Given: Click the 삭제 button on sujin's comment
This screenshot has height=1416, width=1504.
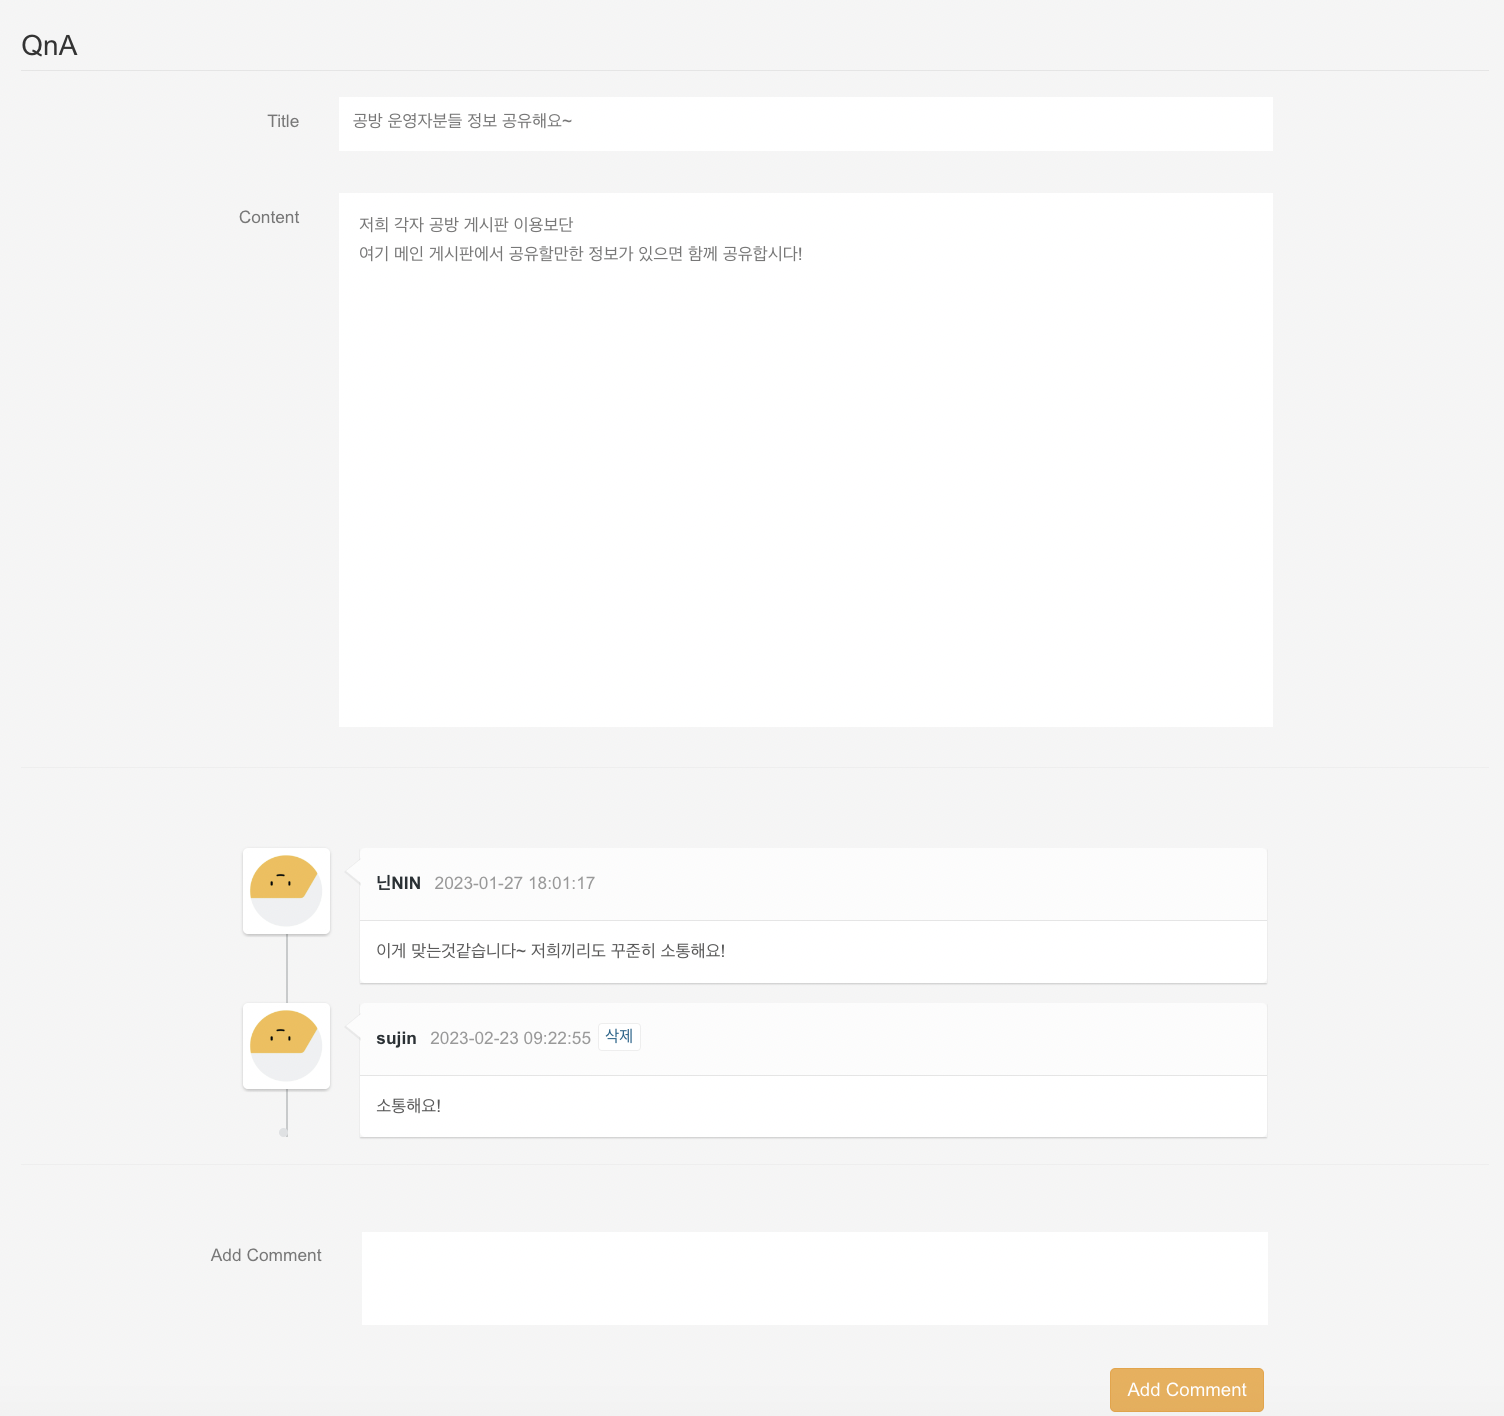Looking at the screenshot, I should [x=619, y=1036].
